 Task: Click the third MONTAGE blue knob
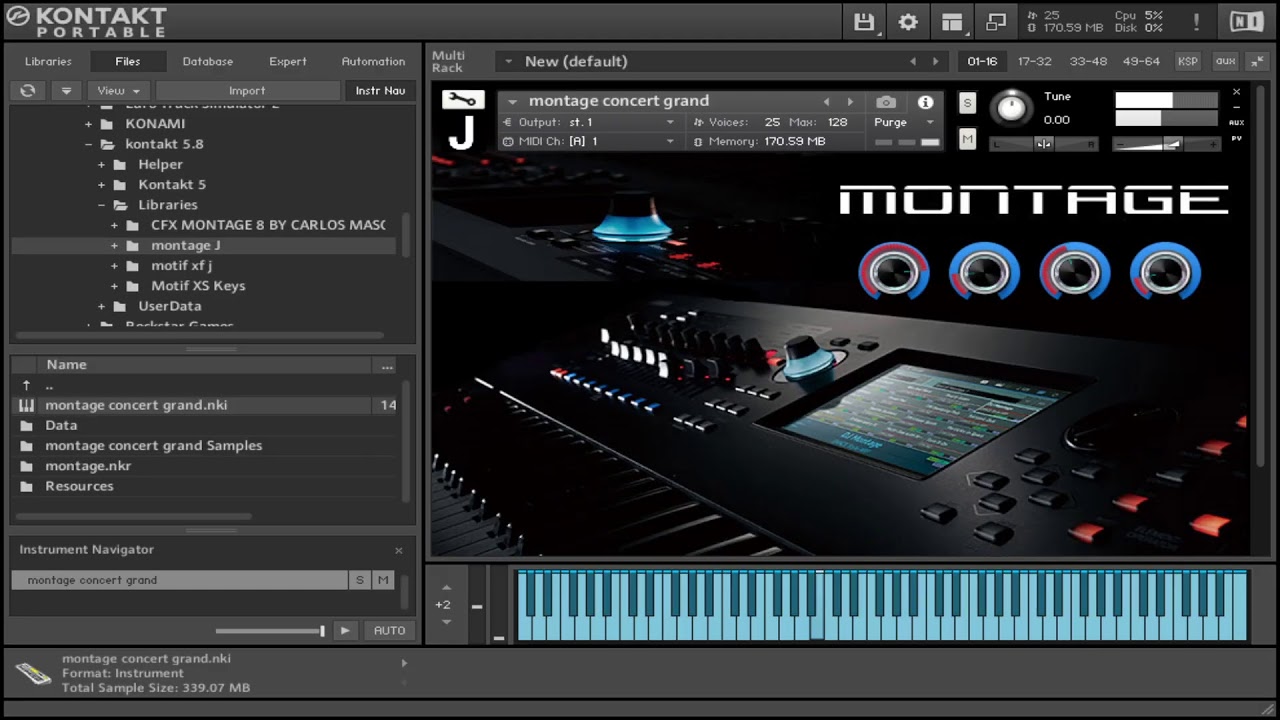[x=1075, y=271]
